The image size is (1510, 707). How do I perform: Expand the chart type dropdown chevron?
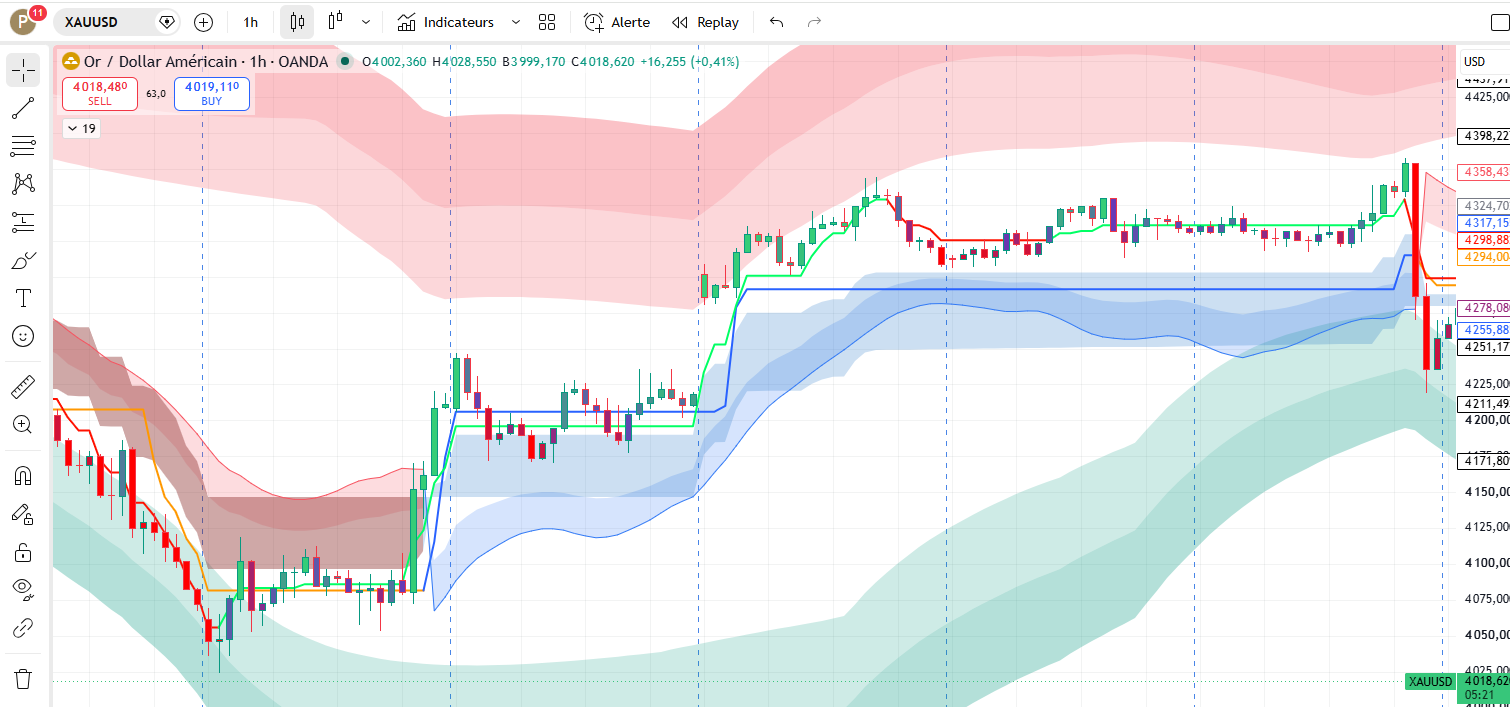[366, 22]
